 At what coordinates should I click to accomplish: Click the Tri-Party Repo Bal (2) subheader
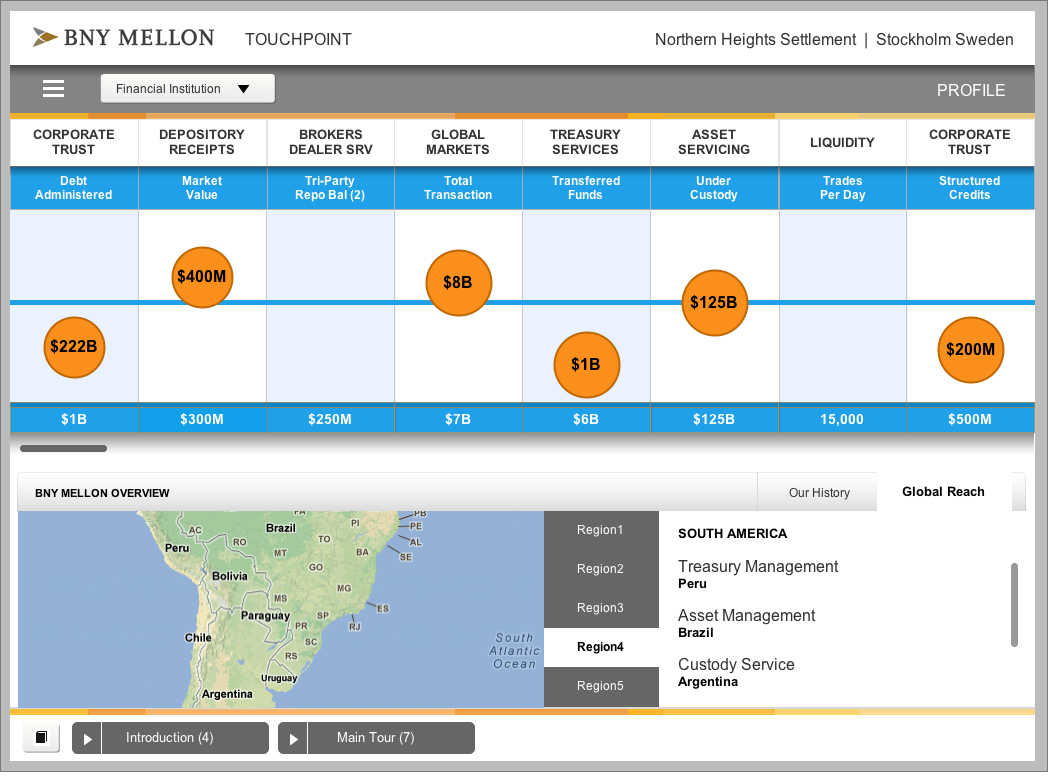(330, 188)
